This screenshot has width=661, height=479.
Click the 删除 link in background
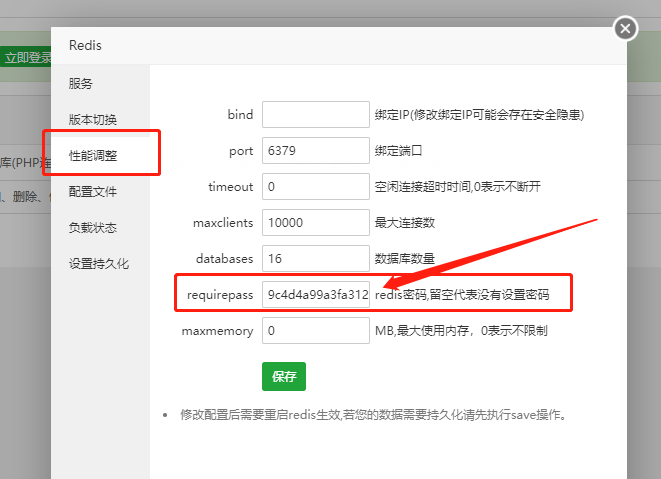[27, 197]
